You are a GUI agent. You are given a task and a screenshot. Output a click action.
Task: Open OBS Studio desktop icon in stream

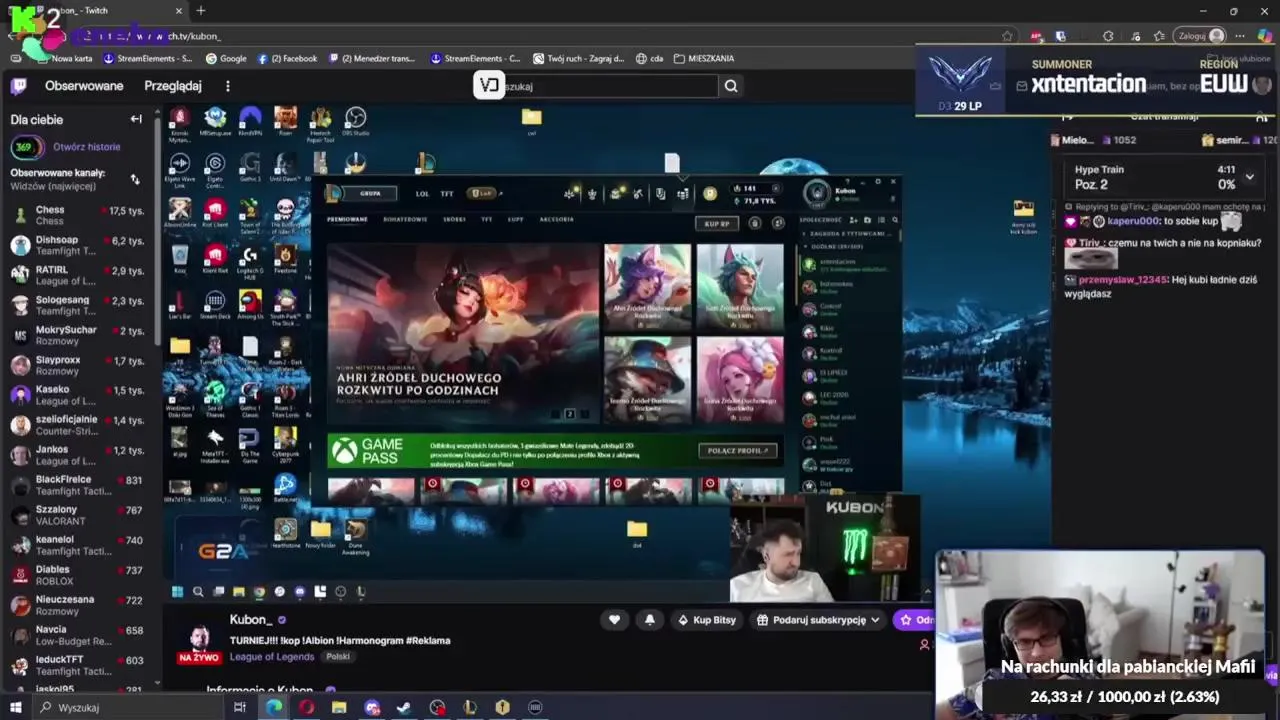coord(355,121)
